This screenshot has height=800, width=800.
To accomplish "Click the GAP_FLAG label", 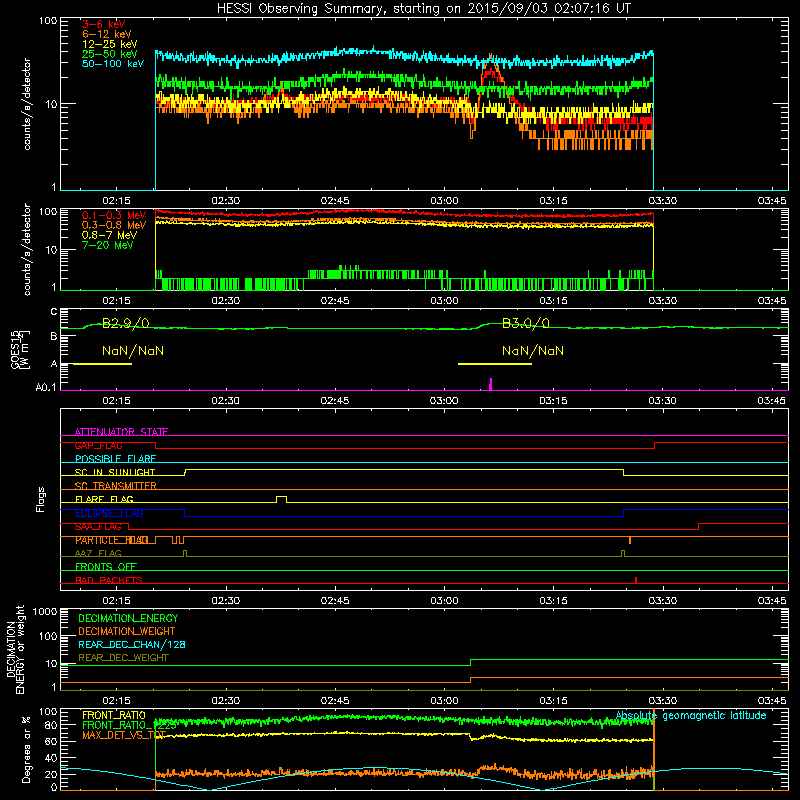I will click(x=98, y=445).
